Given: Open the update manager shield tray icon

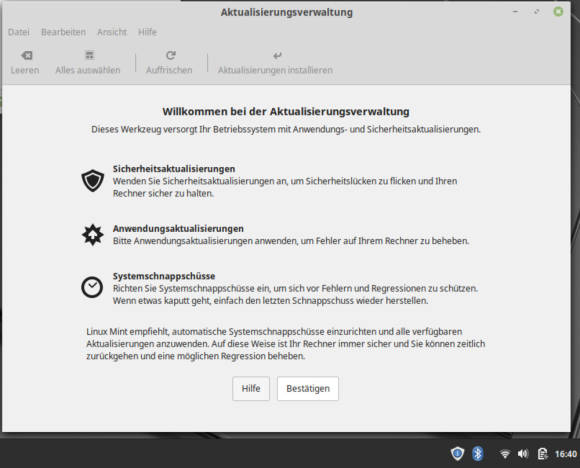Looking at the screenshot, I should point(457,454).
